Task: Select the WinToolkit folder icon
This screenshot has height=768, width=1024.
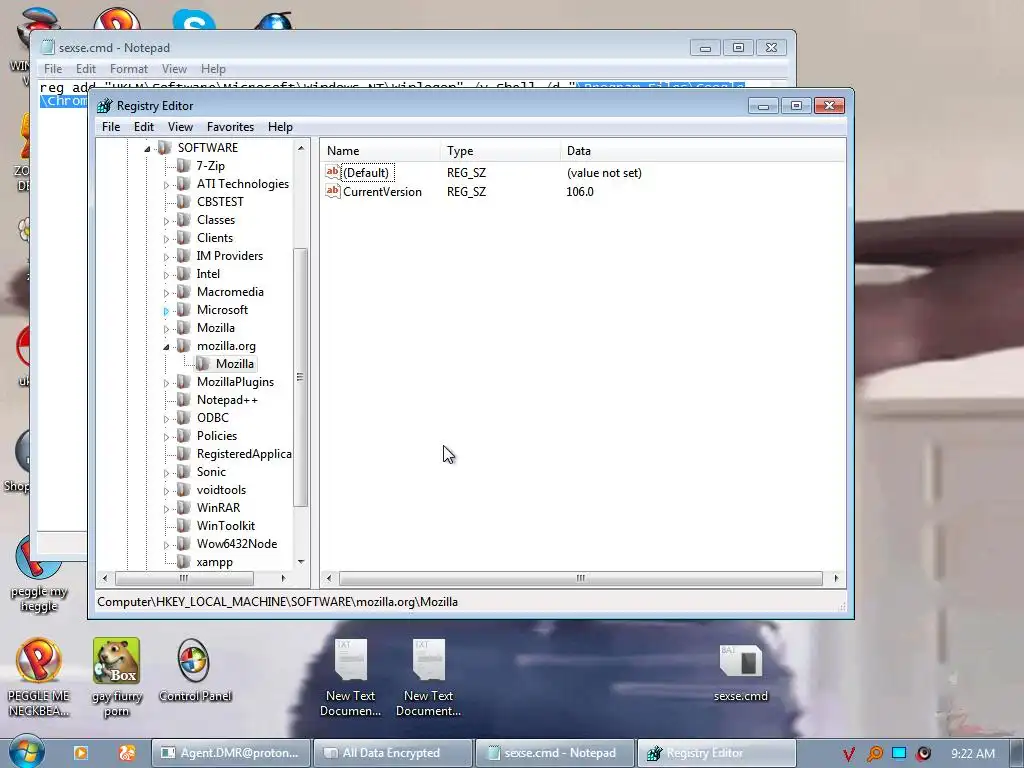Action: (x=184, y=526)
